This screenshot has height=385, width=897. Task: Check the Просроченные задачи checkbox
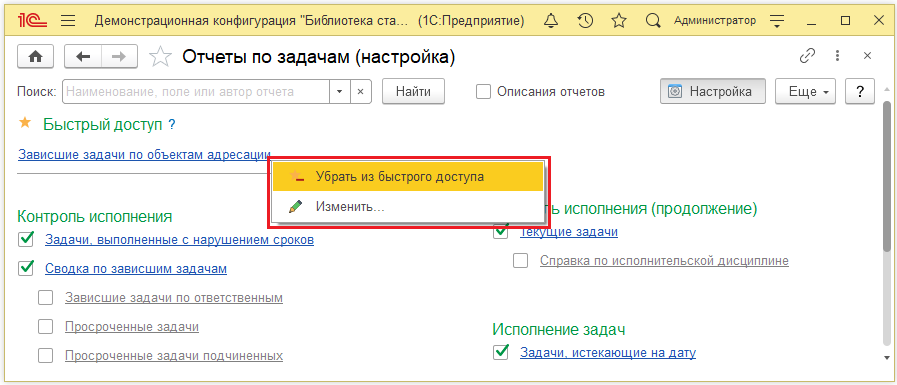click(x=46, y=327)
